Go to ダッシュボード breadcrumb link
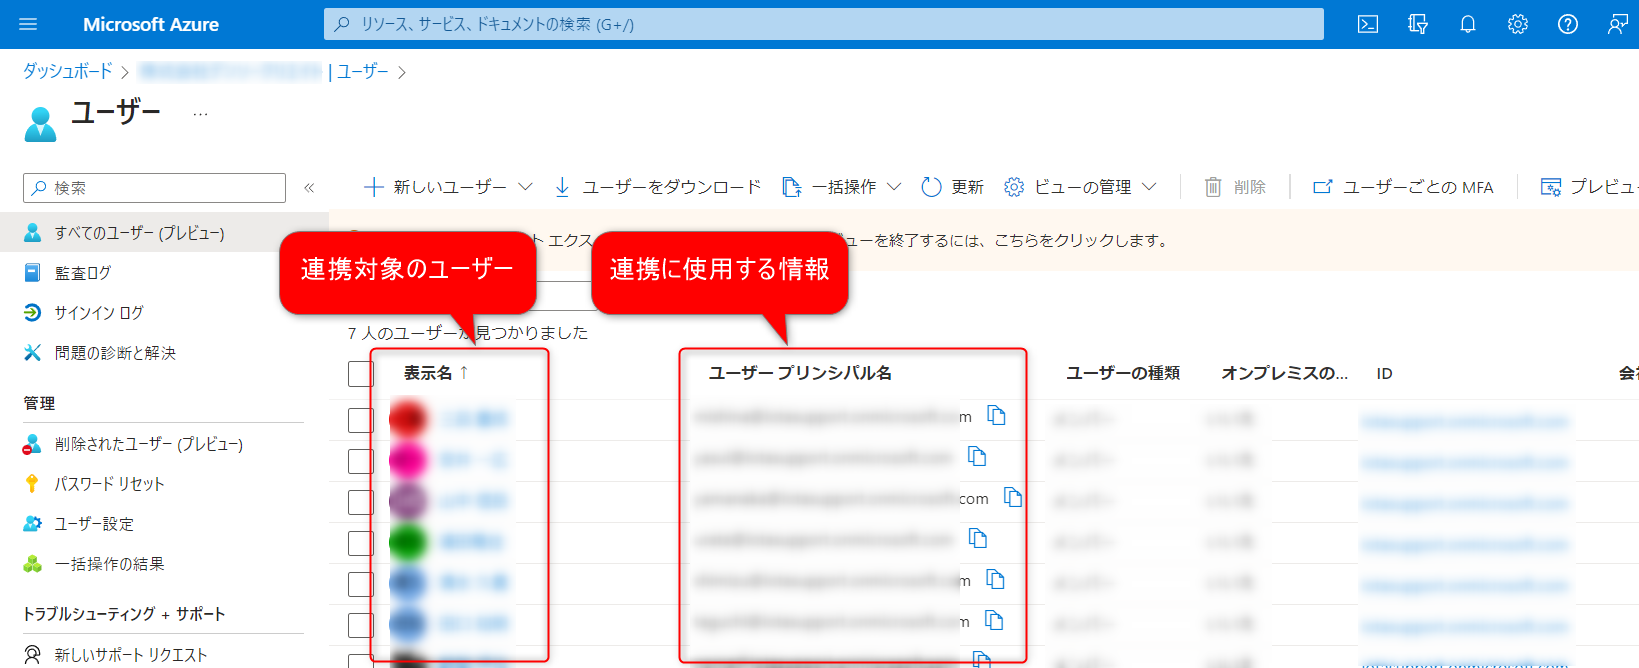The width and height of the screenshot is (1639, 668). click(x=68, y=71)
